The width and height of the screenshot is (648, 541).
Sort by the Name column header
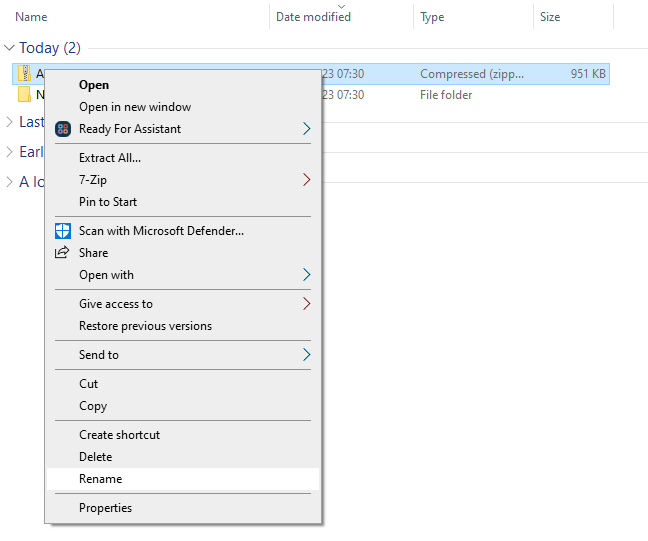31,17
